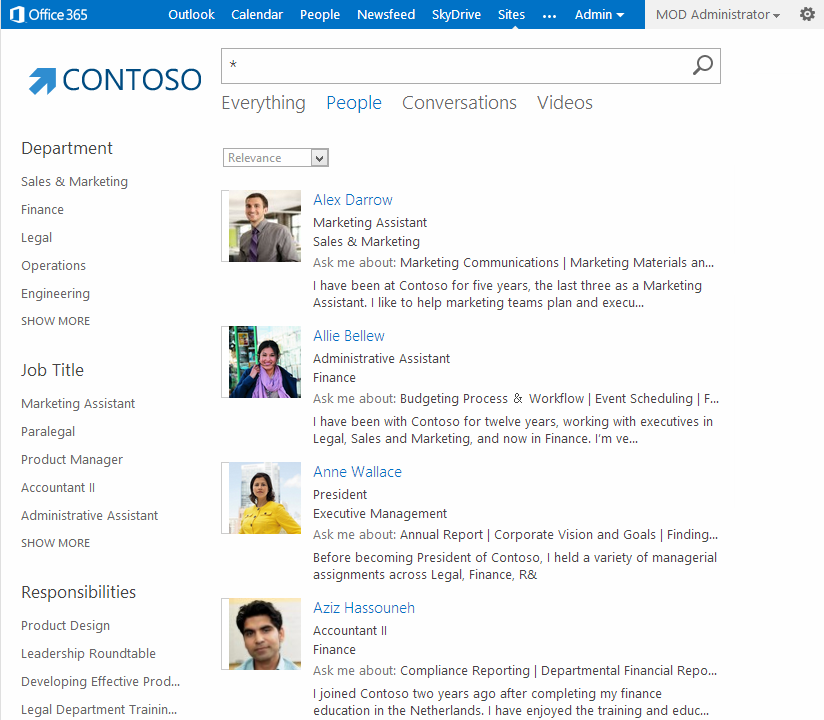Click Allie Bellew's 'Ask me about' line
This screenshot has width=824, height=720.
click(x=516, y=398)
